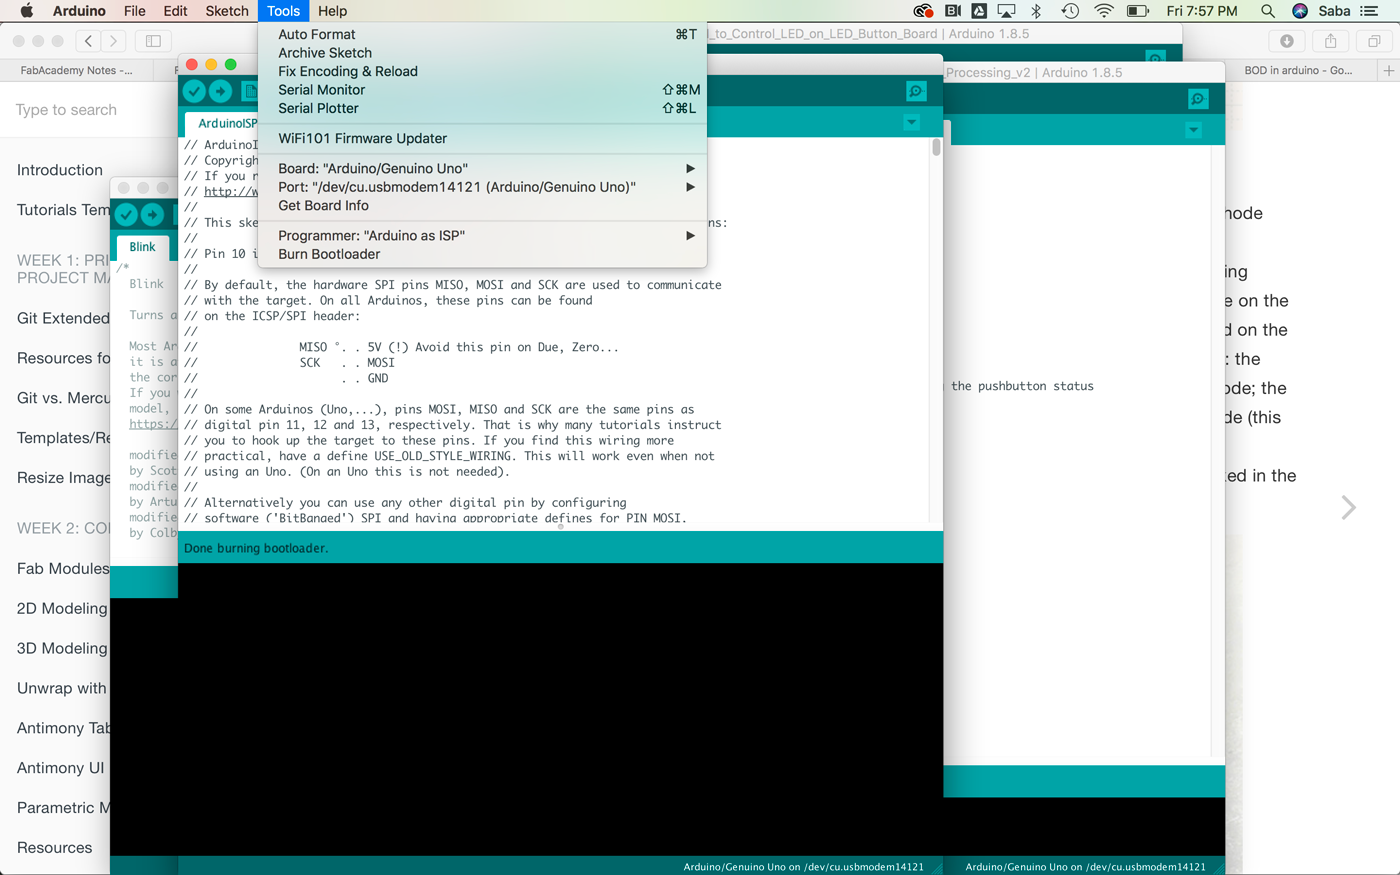The image size is (1400, 875).
Task: Launch Siri from the menu bar
Action: (1300, 11)
